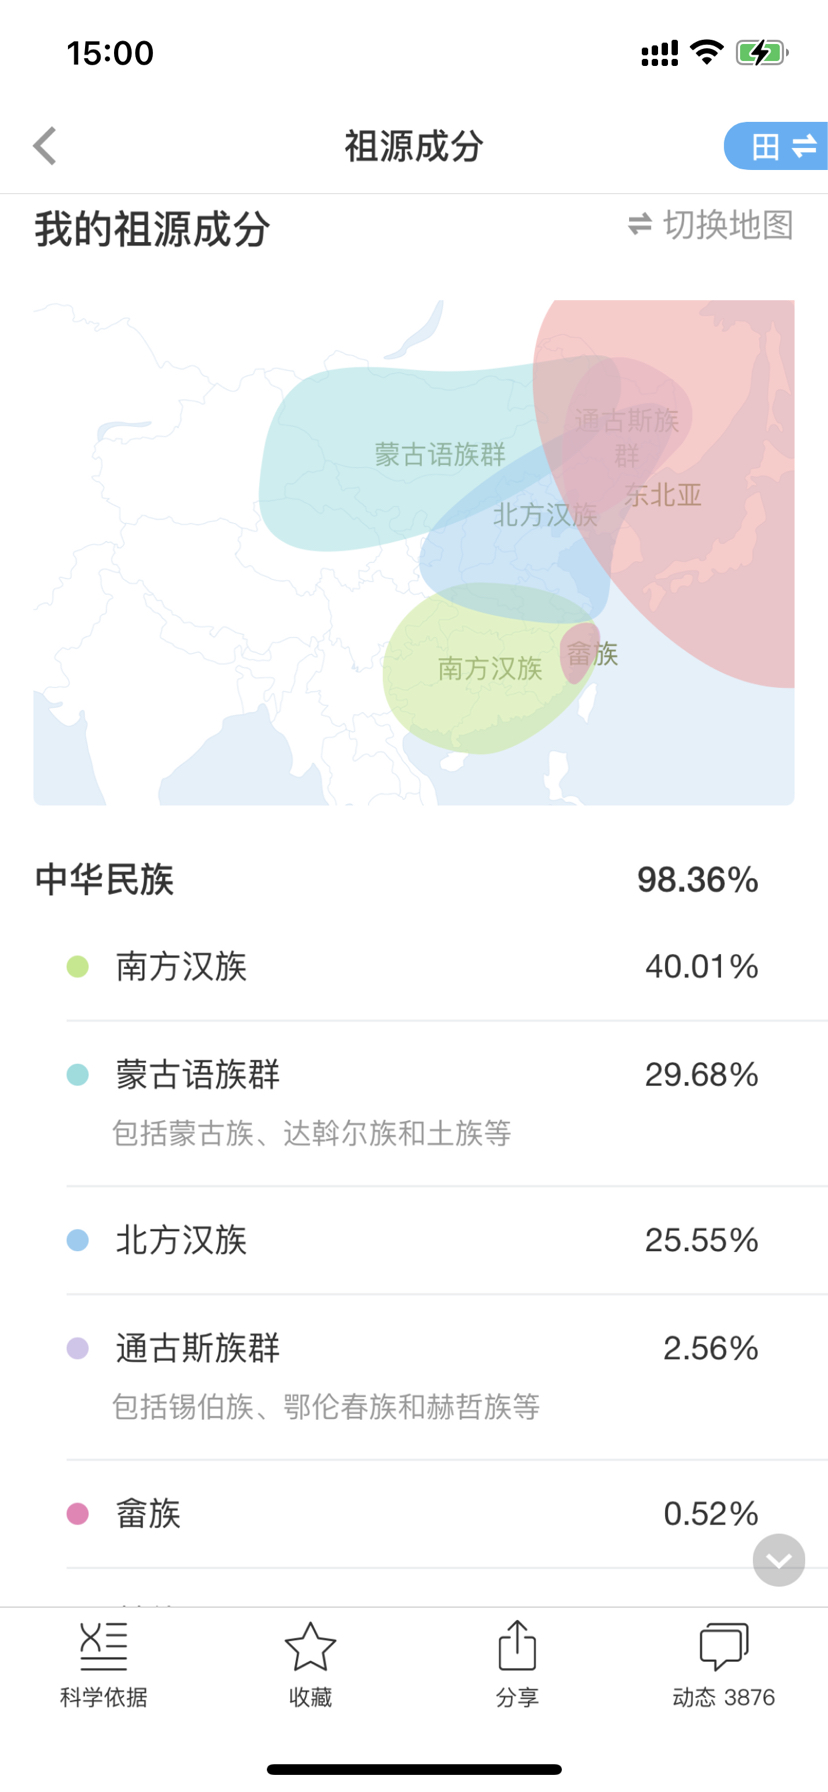Screen dimensions: 828x1792
Task: Select the 南方汉族 40.01% row
Action: [x=413, y=967]
